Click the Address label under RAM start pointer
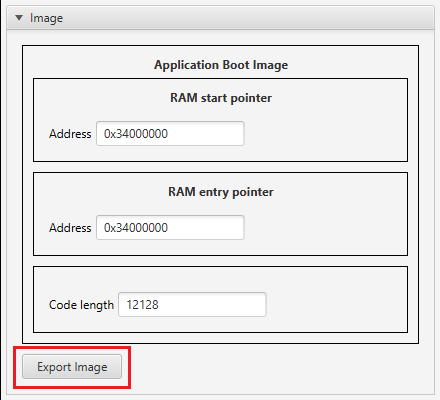 click(70, 134)
